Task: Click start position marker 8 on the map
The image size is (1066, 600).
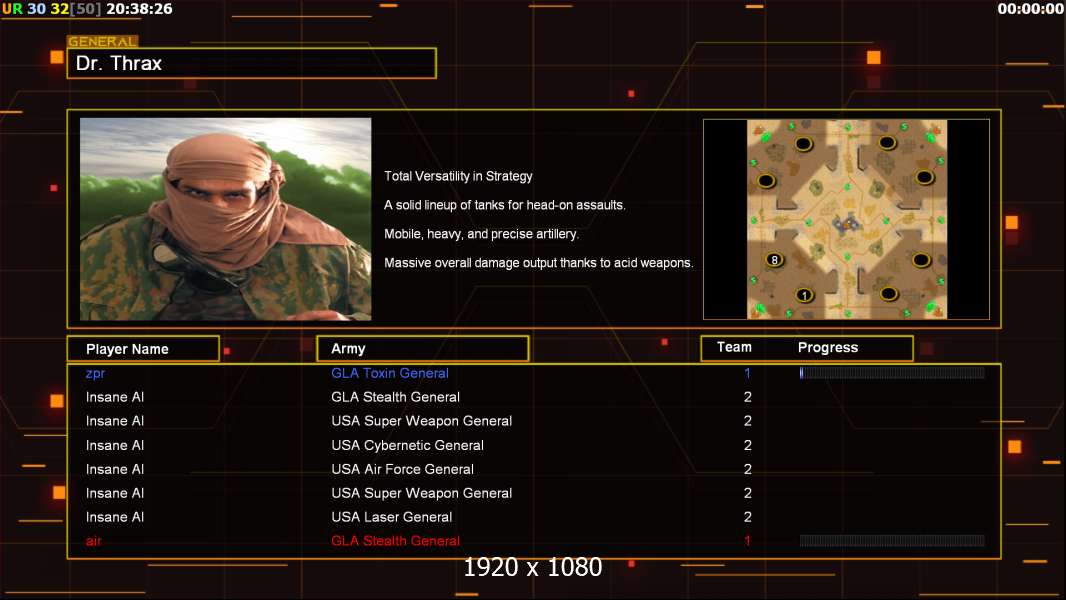Action: [x=774, y=260]
